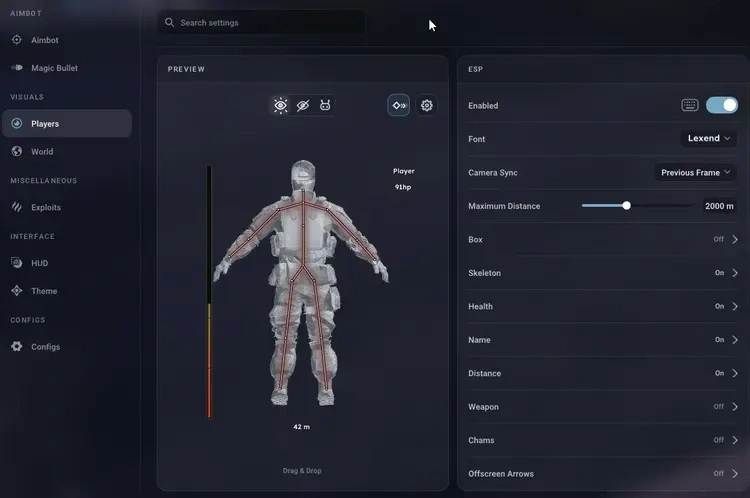Click the Offscreen Arrows row label
This screenshot has height=498, width=750.
pyautogui.click(x=501, y=474)
